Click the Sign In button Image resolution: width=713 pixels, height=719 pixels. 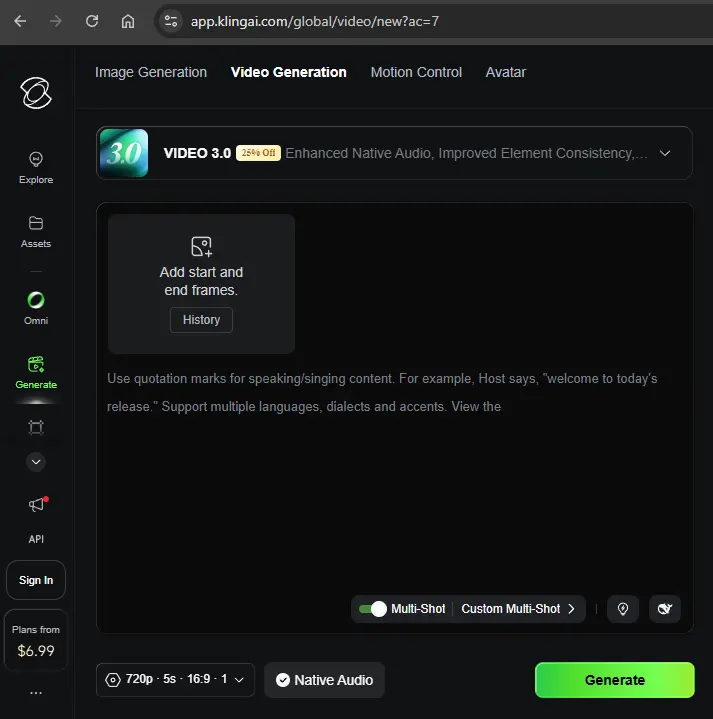tap(36, 580)
